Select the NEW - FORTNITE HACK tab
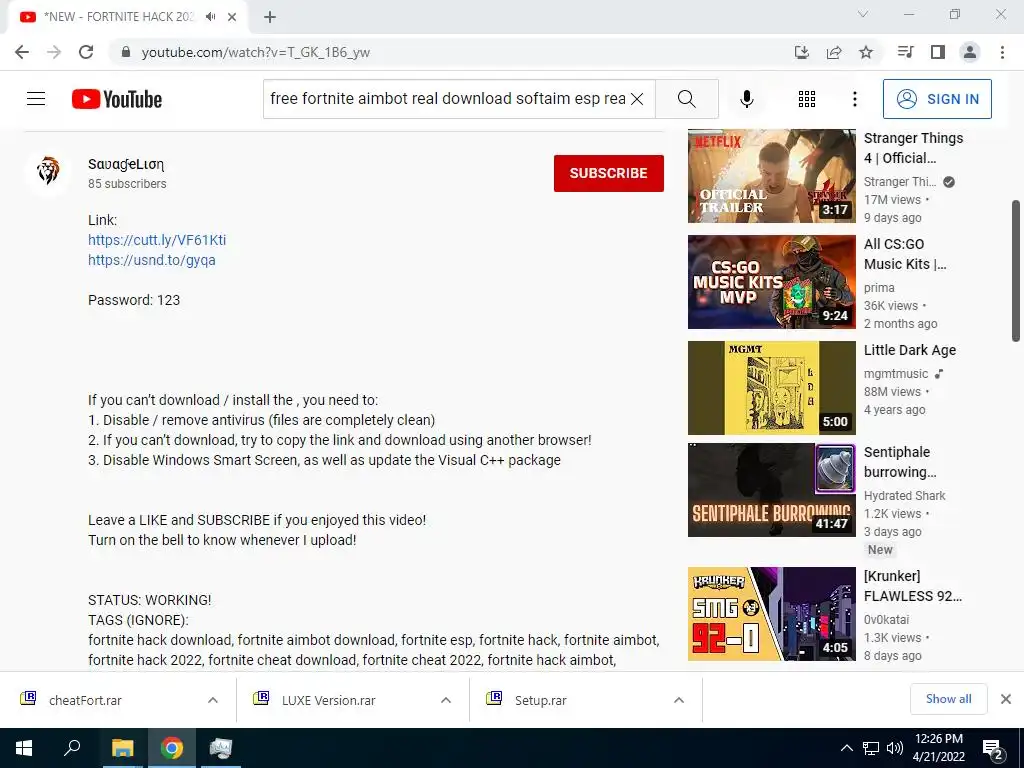The width and height of the screenshot is (1024, 768). point(127,17)
